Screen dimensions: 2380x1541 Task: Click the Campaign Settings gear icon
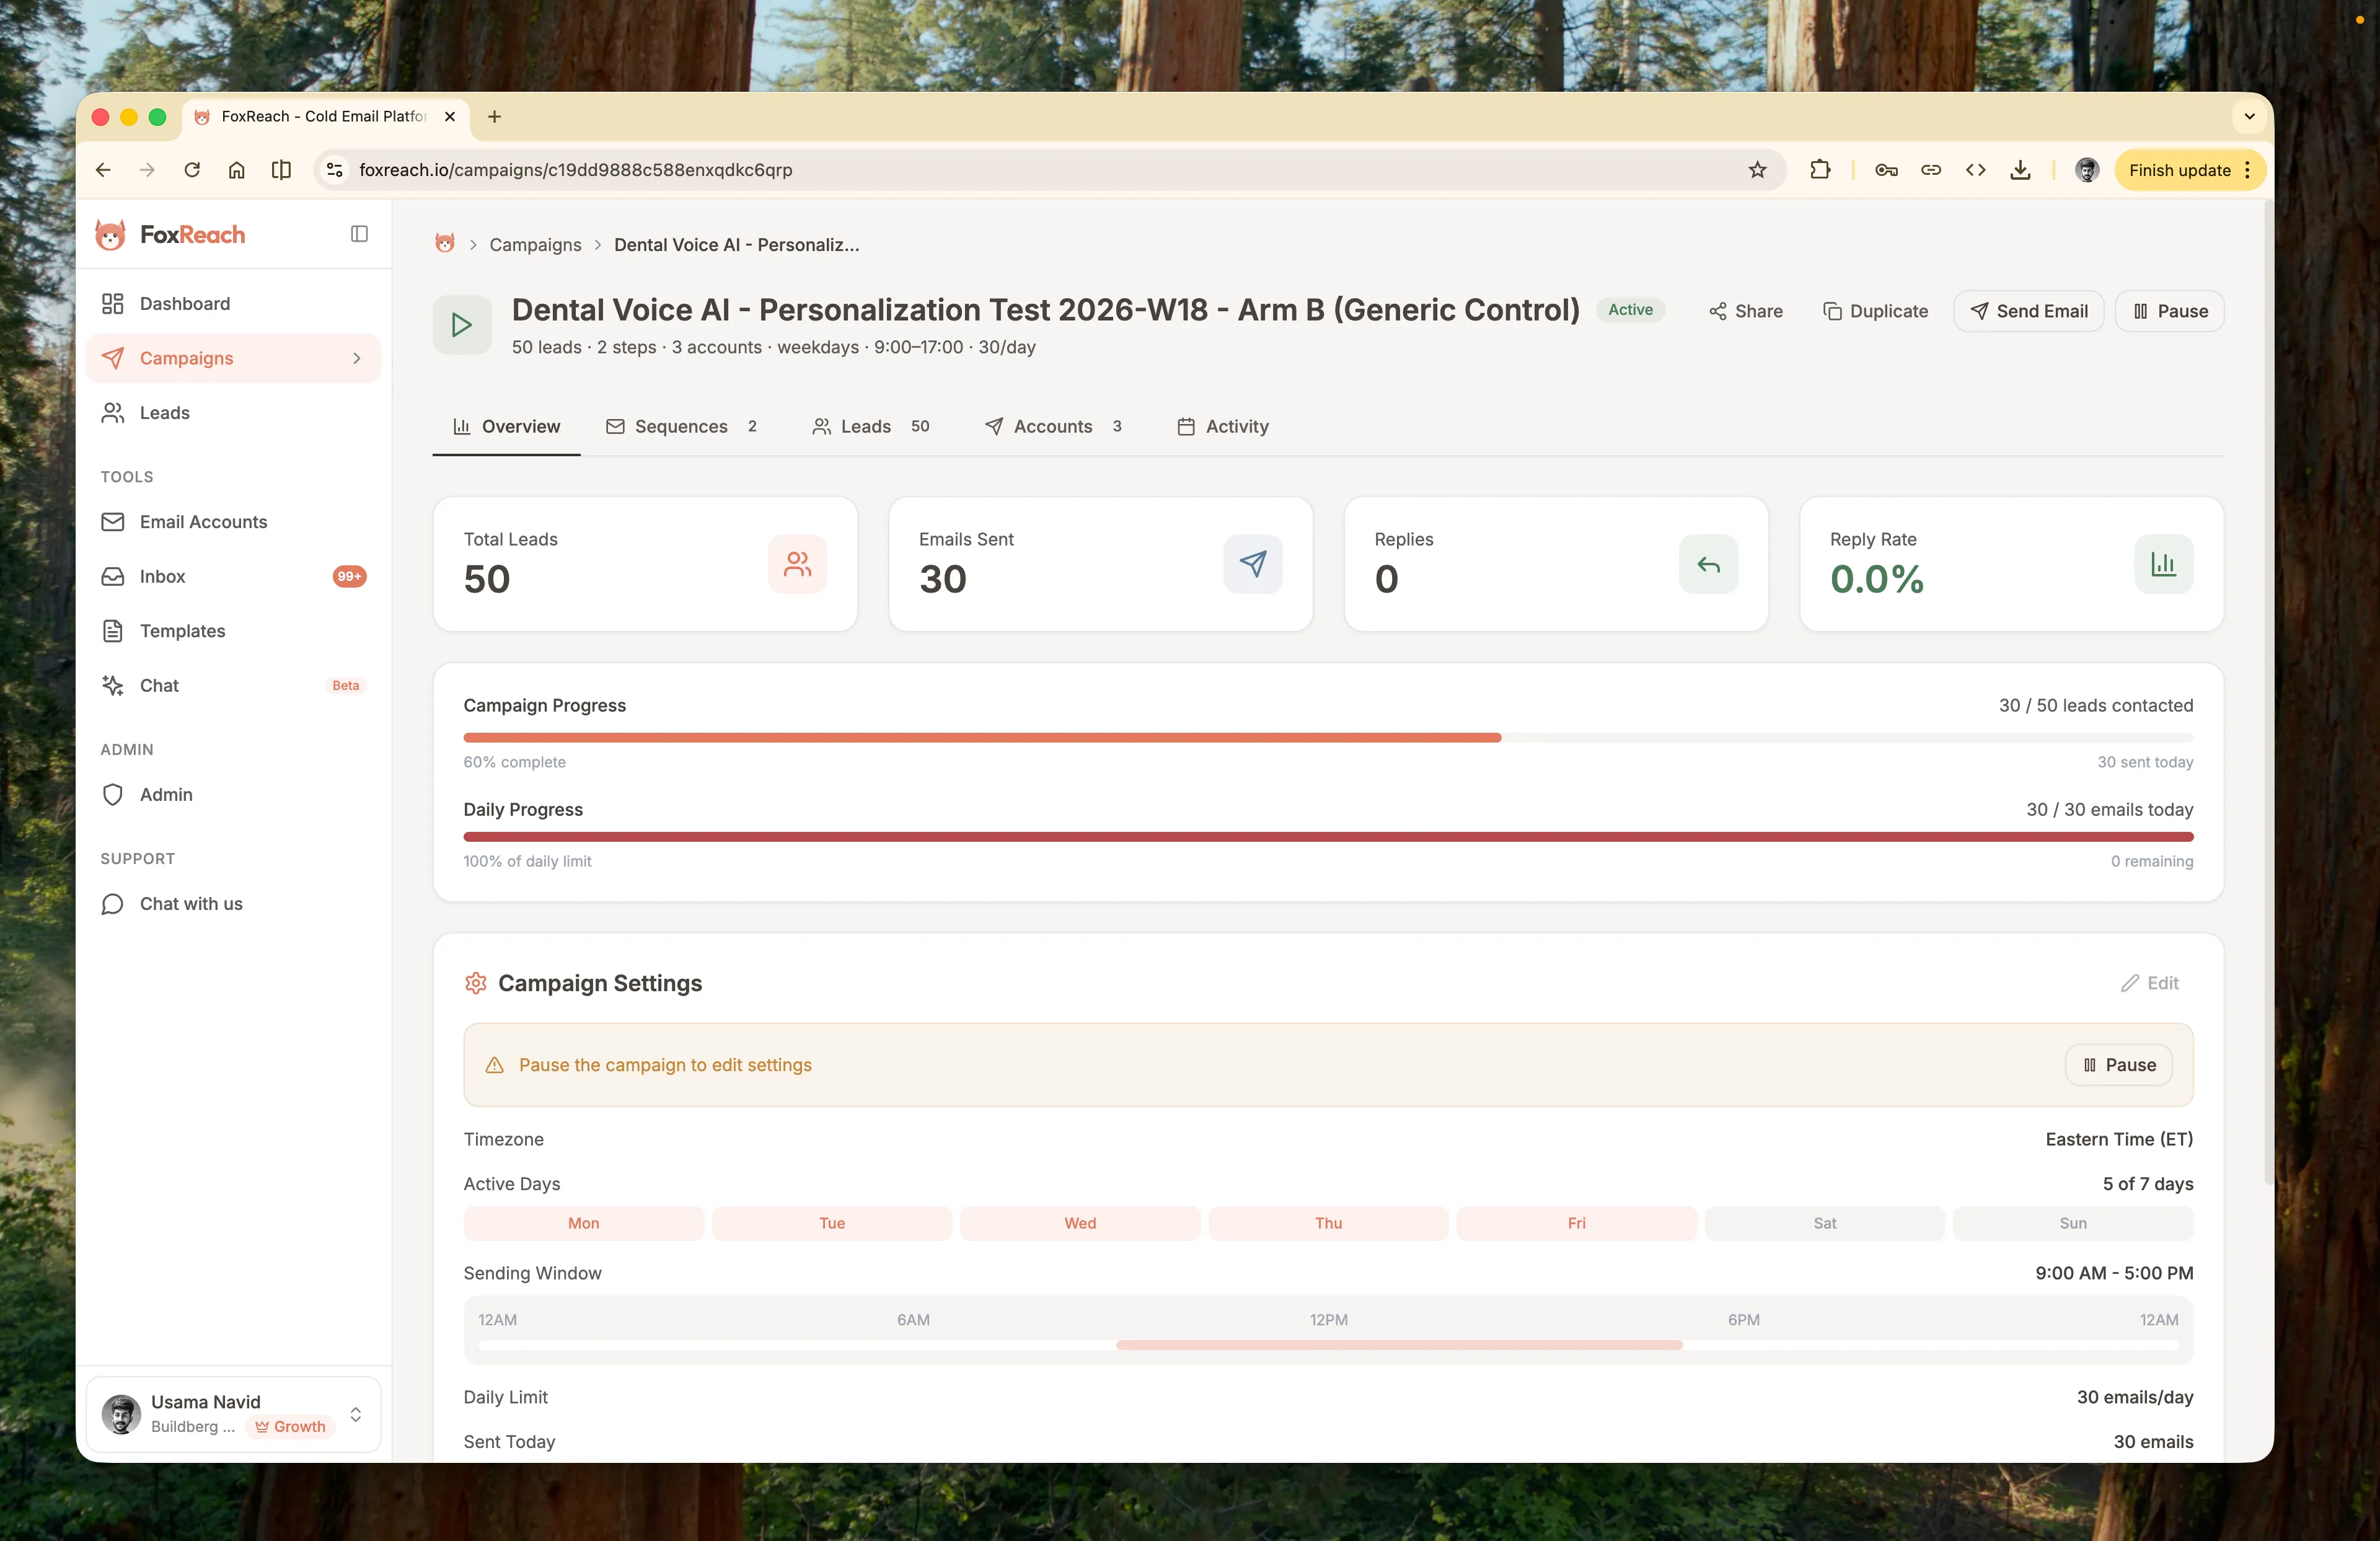(x=476, y=983)
